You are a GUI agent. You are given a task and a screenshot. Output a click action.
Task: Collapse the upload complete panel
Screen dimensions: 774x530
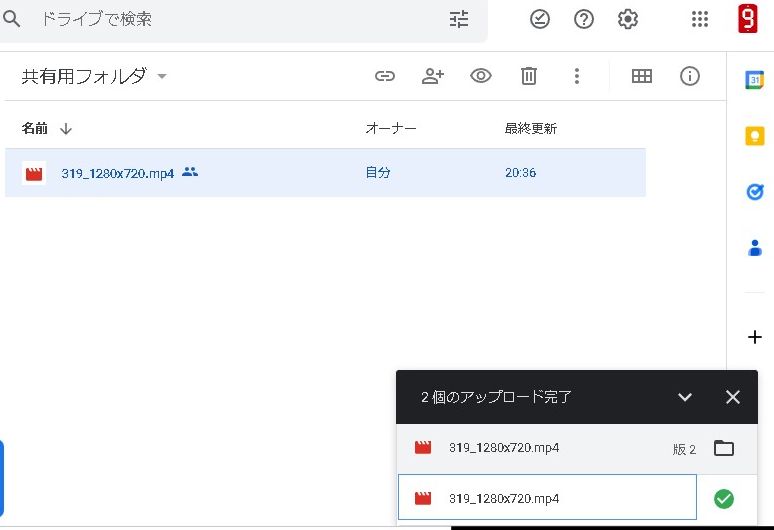click(685, 397)
